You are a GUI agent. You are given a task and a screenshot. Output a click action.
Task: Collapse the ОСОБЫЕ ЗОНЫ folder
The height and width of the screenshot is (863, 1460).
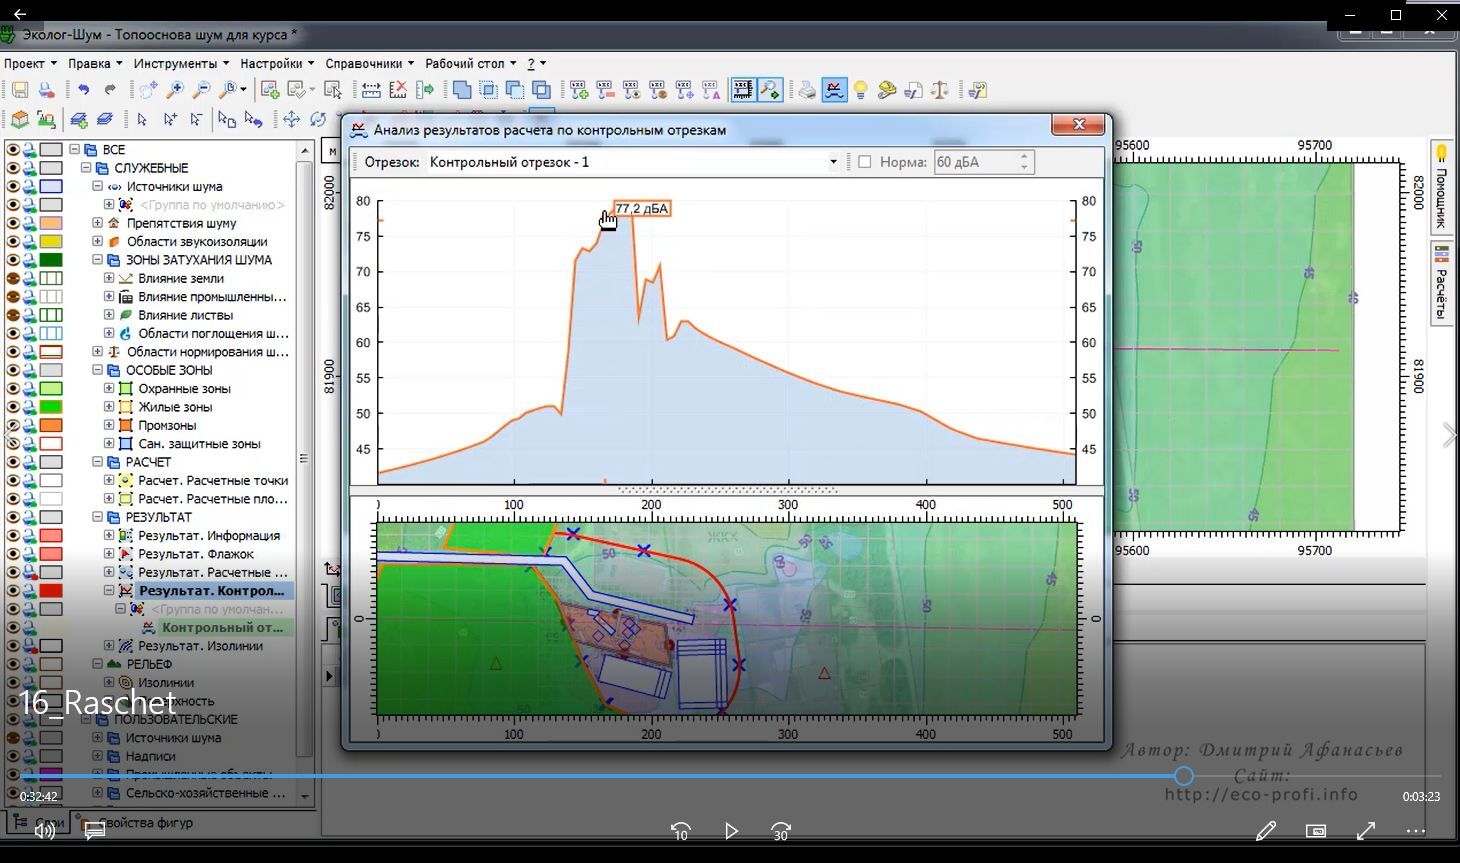coord(97,370)
